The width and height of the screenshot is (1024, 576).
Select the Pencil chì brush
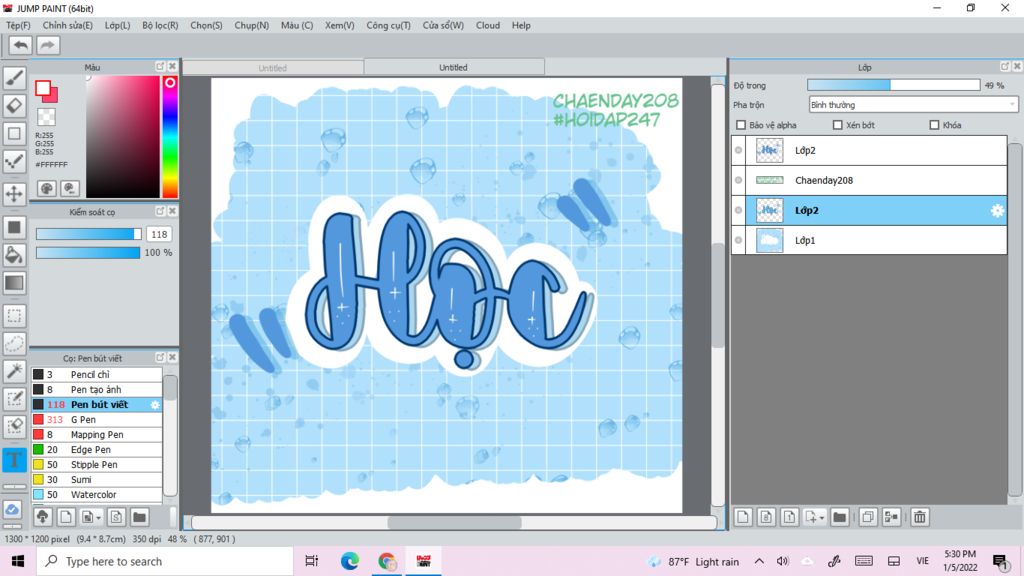[x=97, y=375]
